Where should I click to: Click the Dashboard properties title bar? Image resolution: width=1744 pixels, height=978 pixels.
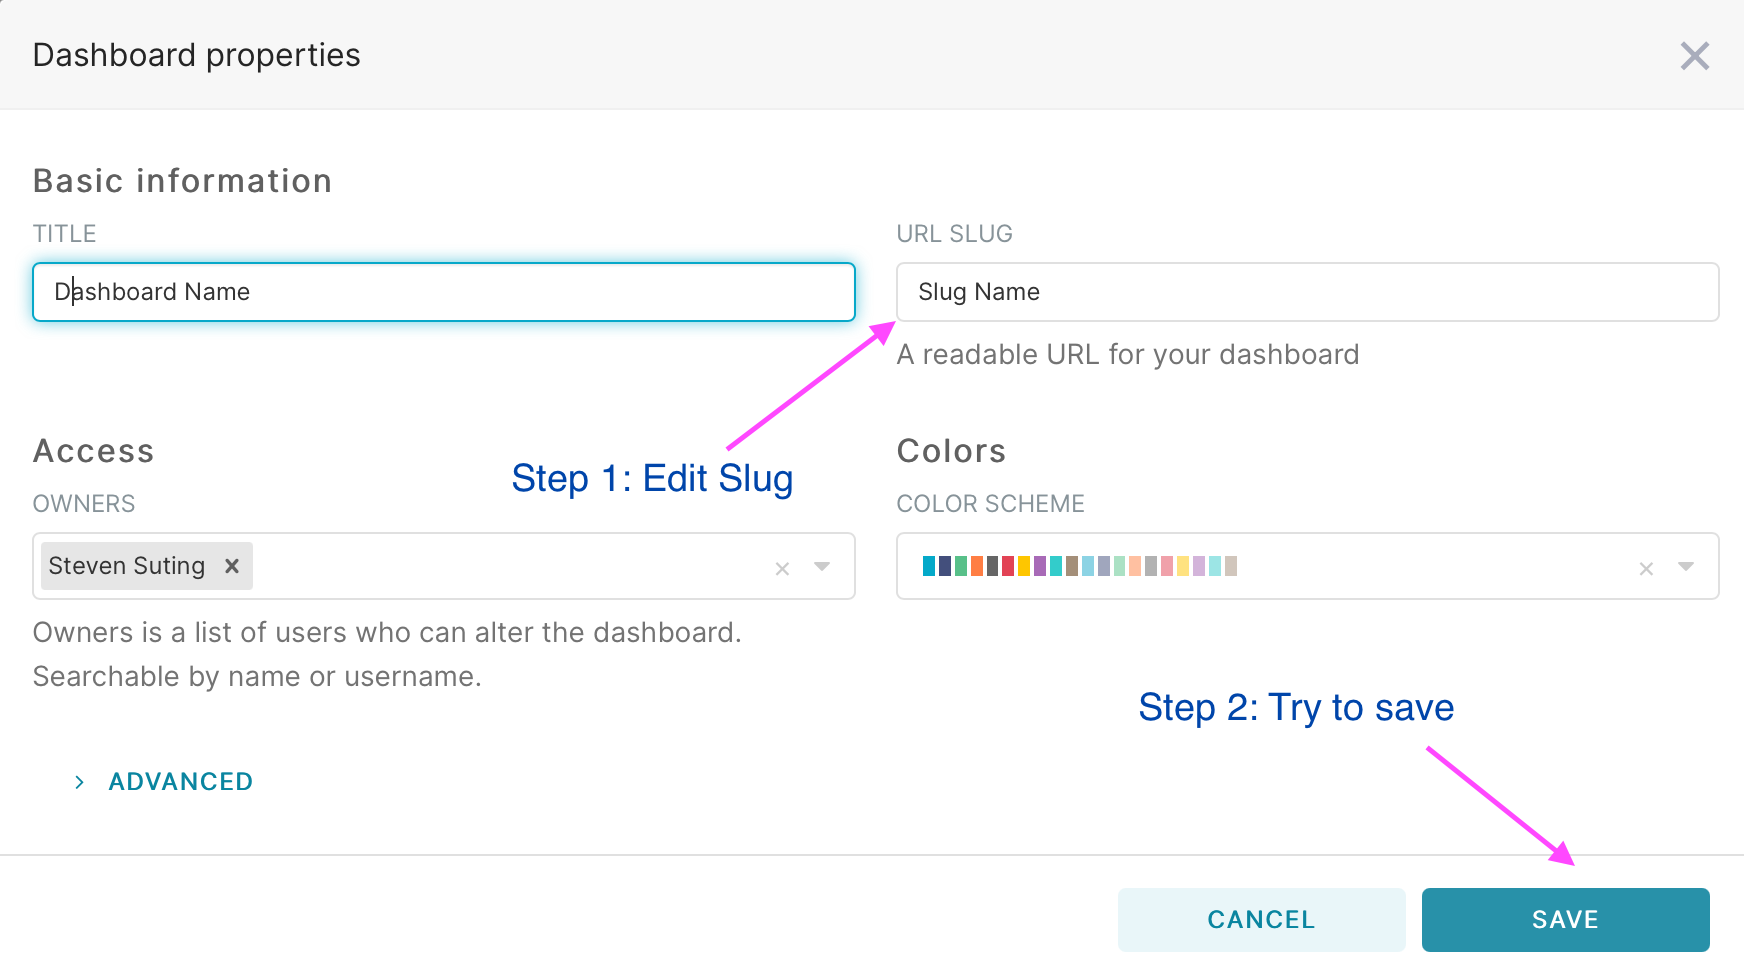tap(196, 55)
